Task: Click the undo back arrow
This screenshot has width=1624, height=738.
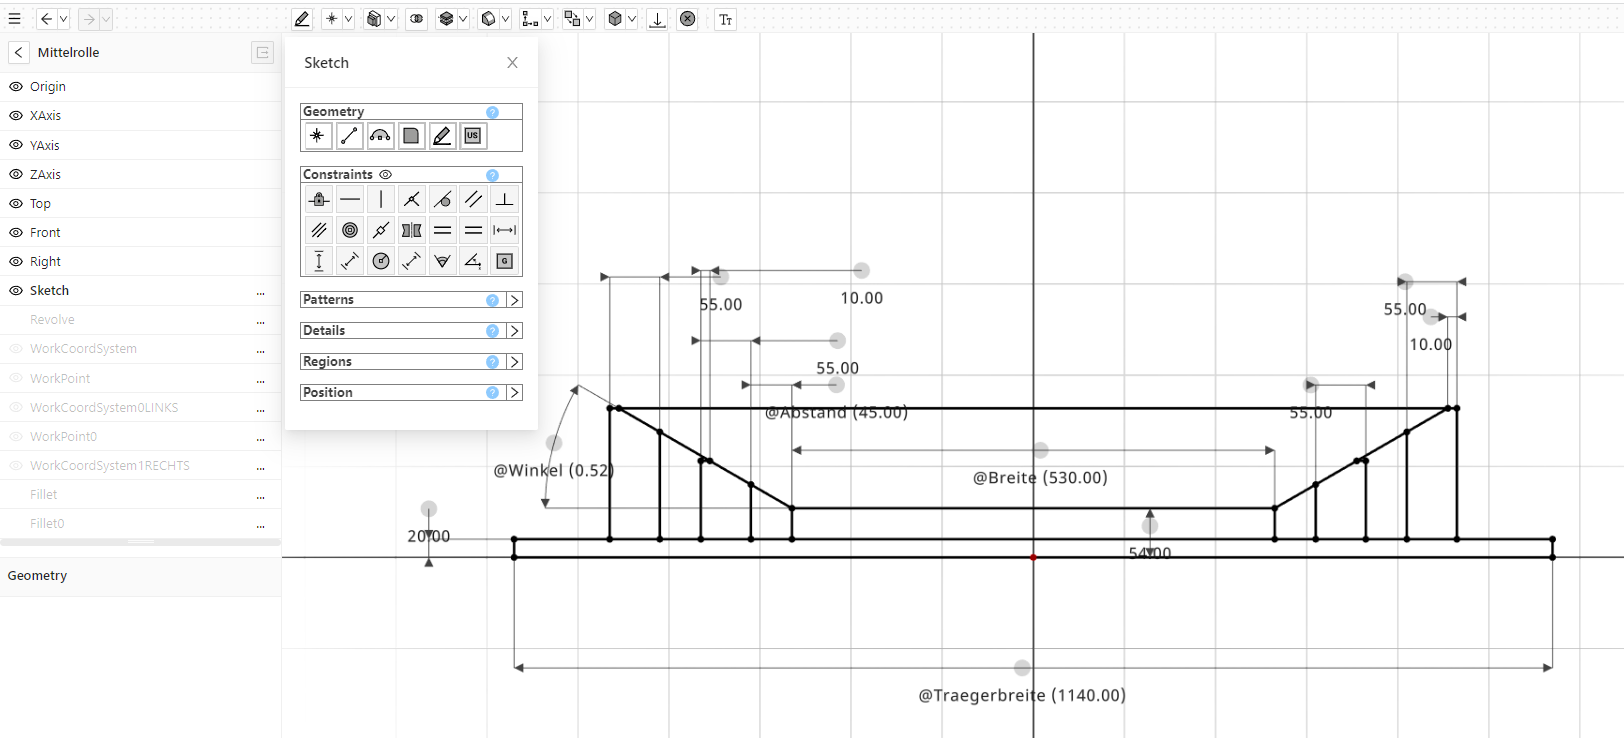Action: (x=46, y=19)
